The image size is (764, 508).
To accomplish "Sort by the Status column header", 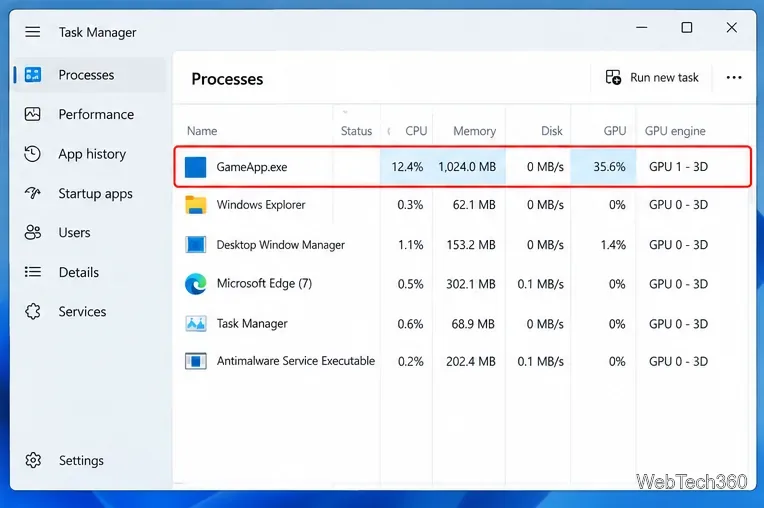I will (x=356, y=131).
